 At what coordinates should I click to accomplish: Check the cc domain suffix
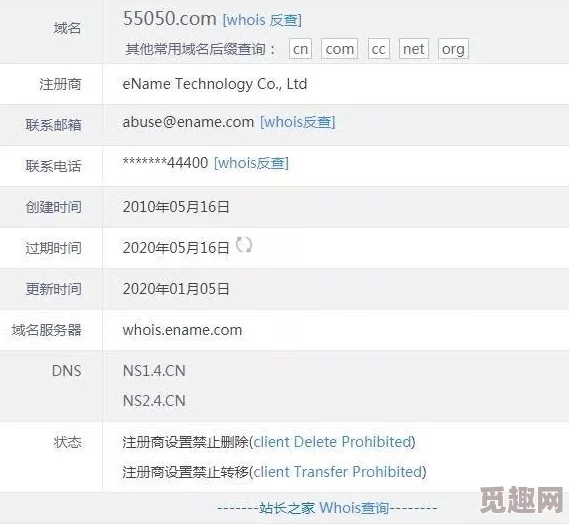378,49
